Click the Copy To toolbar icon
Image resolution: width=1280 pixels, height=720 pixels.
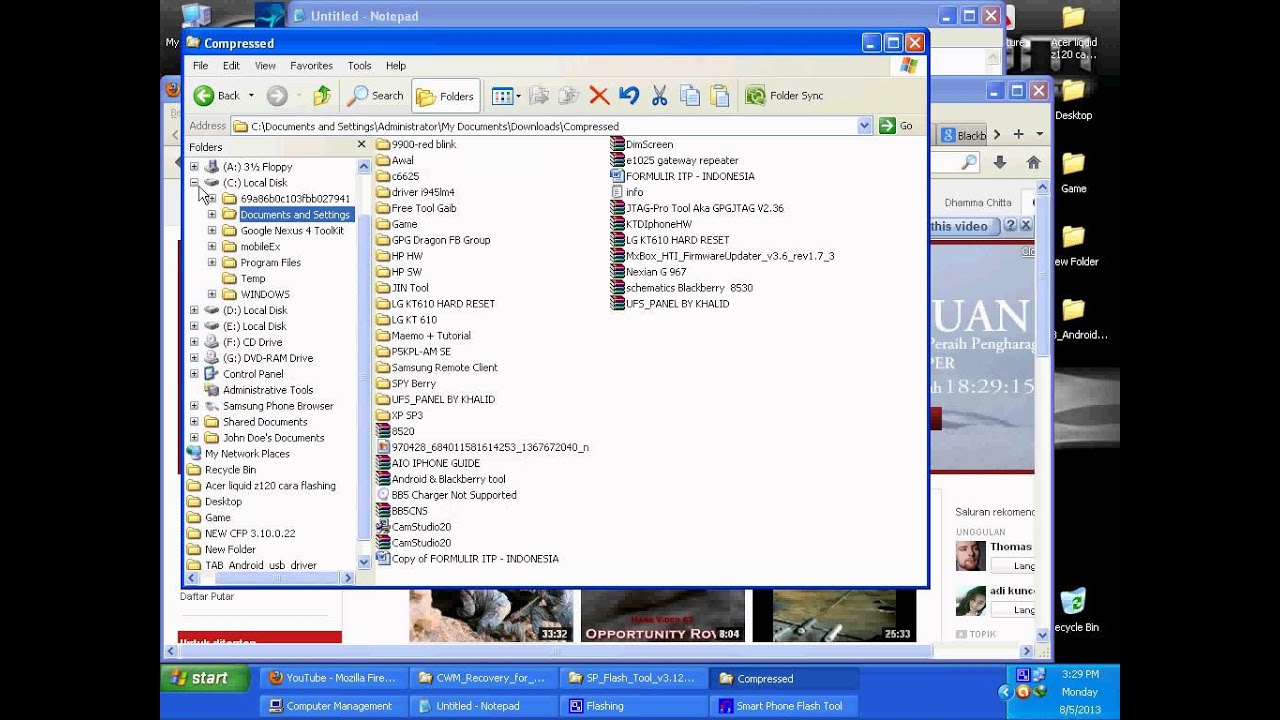(x=569, y=96)
